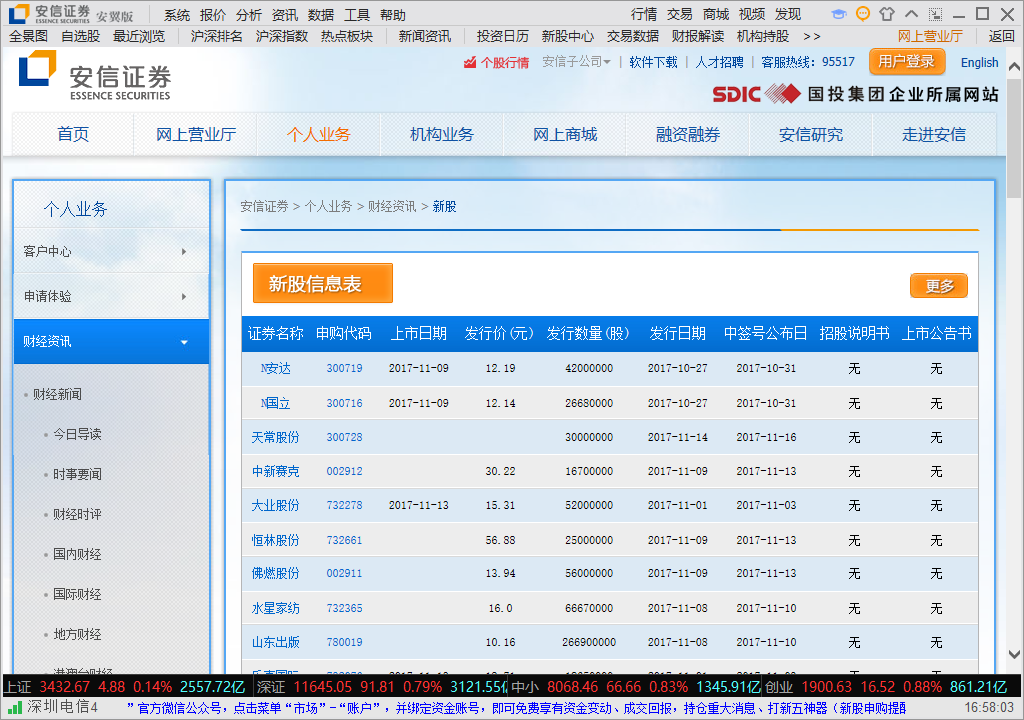The height and width of the screenshot is (720, 1024).
Task: Open the N安达 stock link
Action: pos(276,368)
